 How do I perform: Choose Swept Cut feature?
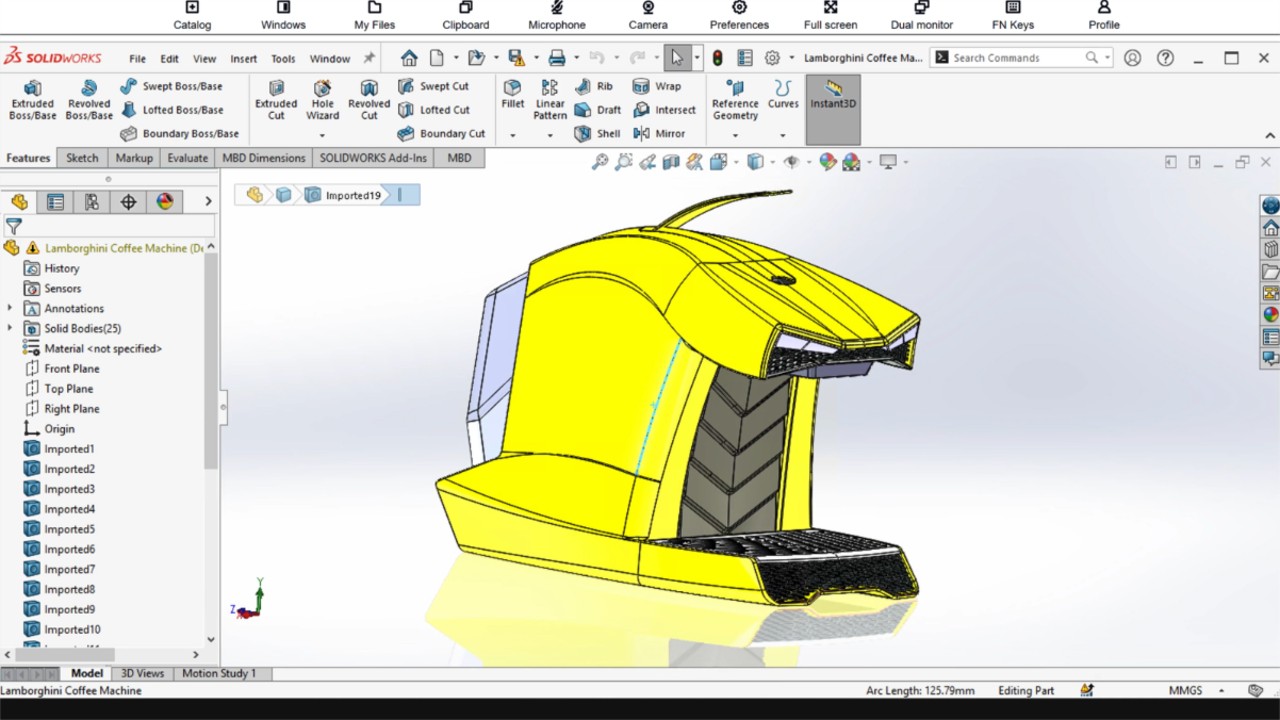point(433,86)
